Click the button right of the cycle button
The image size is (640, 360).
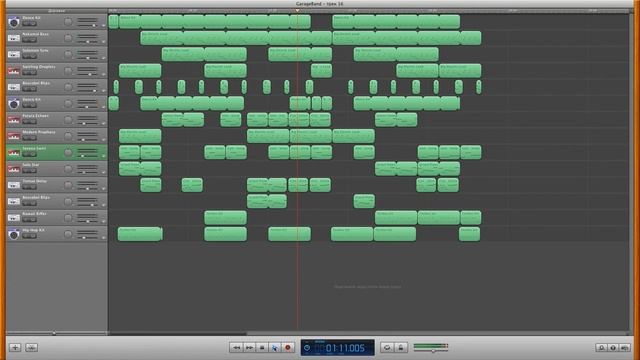400,347
